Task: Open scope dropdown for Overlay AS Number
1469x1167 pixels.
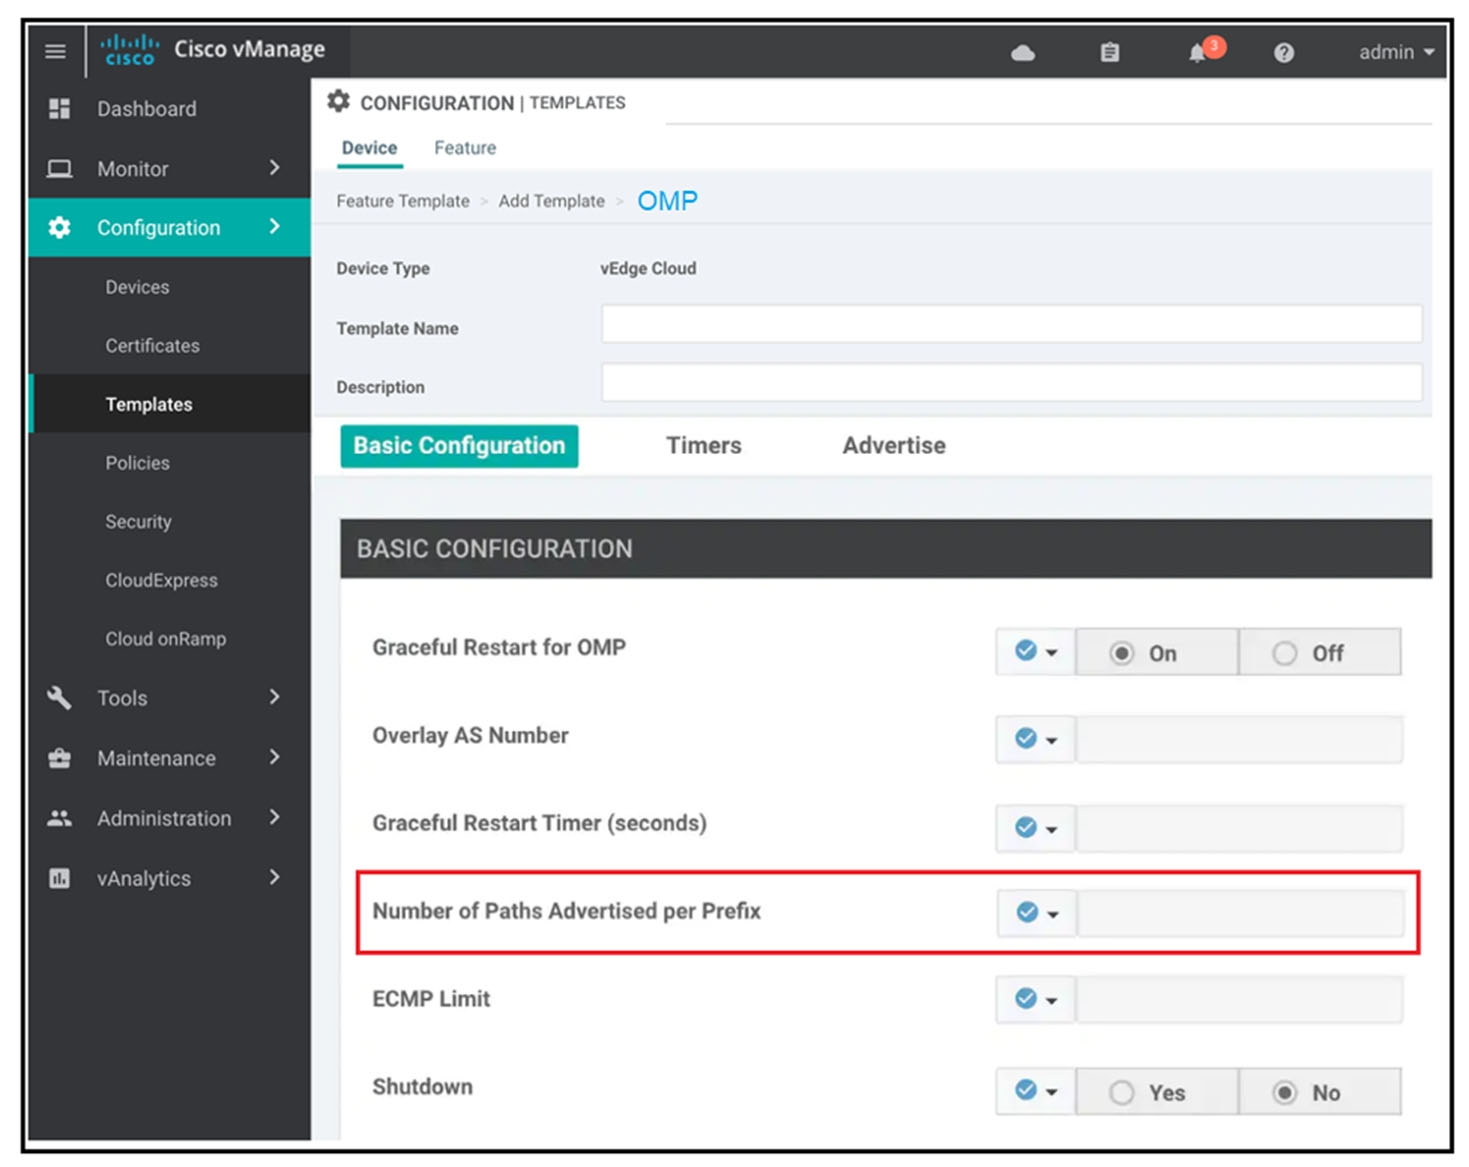Action: [1035, 740]
